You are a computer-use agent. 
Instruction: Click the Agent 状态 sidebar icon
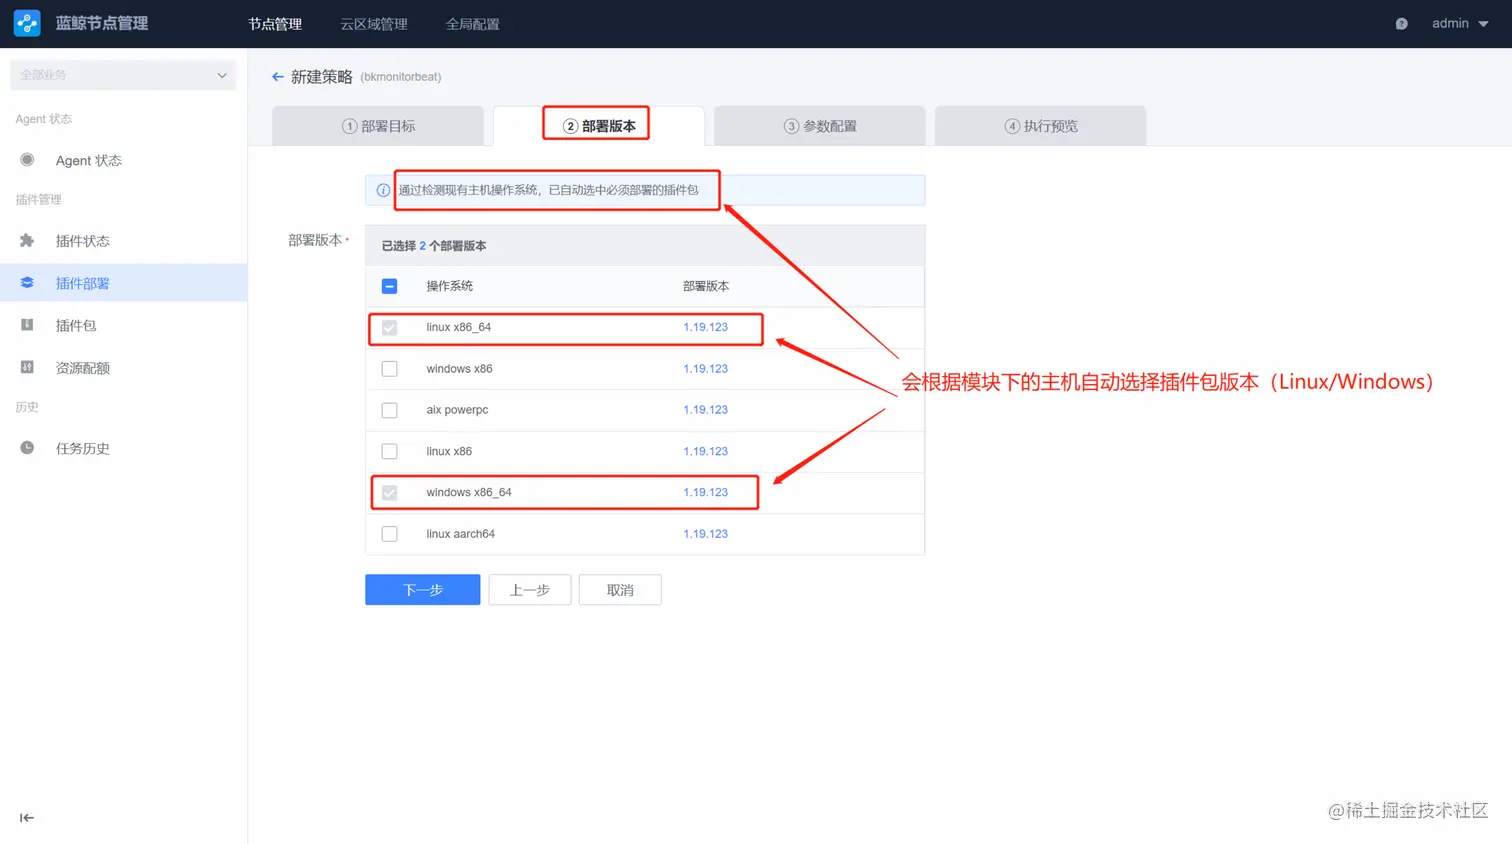click(27, 160)
